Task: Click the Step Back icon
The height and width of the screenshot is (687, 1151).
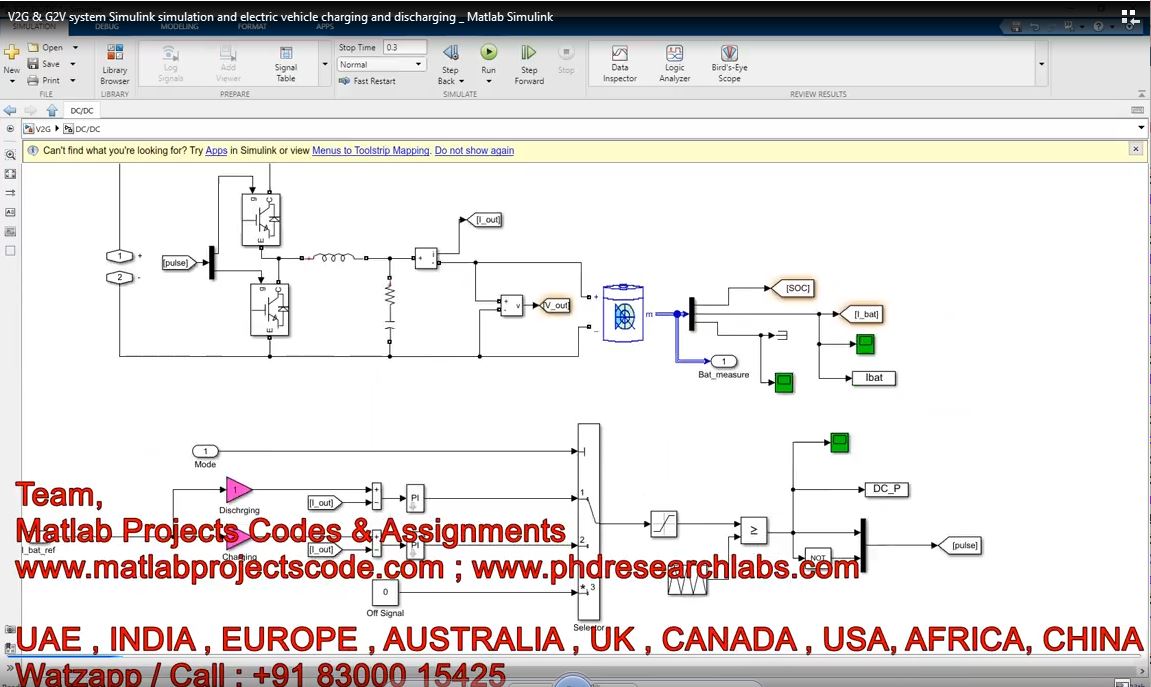Action: [451, 53]
